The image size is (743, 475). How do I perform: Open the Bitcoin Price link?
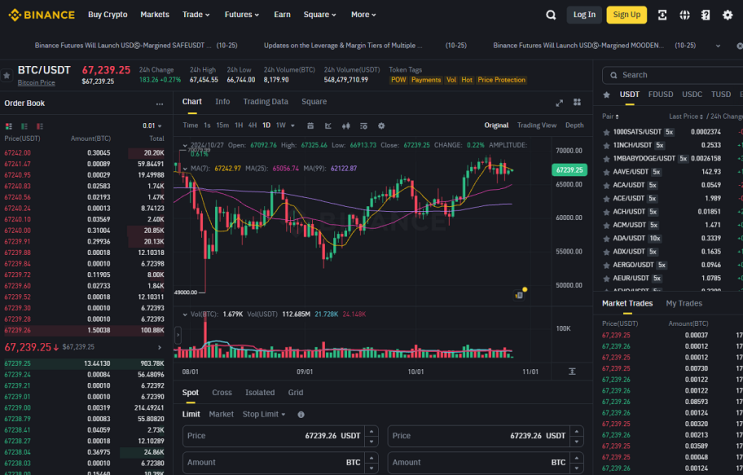click(36, 83)
